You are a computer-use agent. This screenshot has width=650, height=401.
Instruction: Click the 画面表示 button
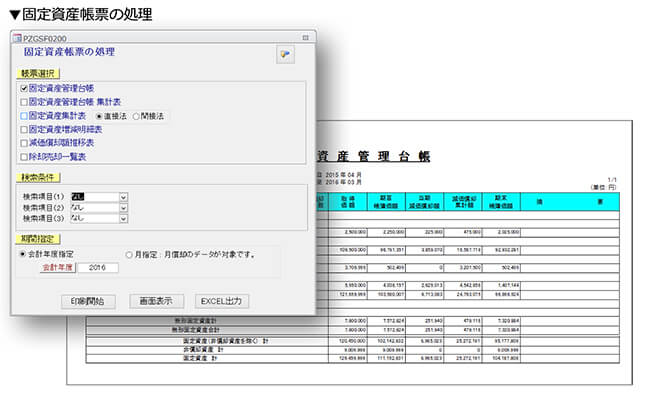156,301
